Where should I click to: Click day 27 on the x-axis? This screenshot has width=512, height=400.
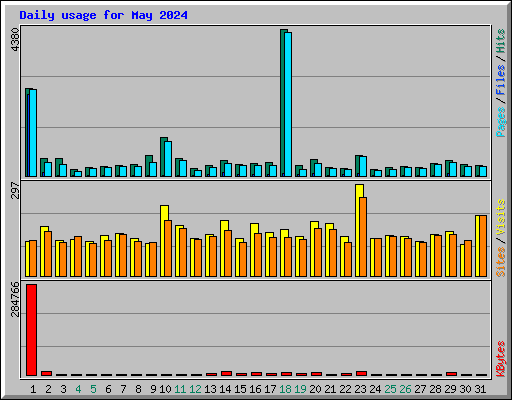click(420, 389)
